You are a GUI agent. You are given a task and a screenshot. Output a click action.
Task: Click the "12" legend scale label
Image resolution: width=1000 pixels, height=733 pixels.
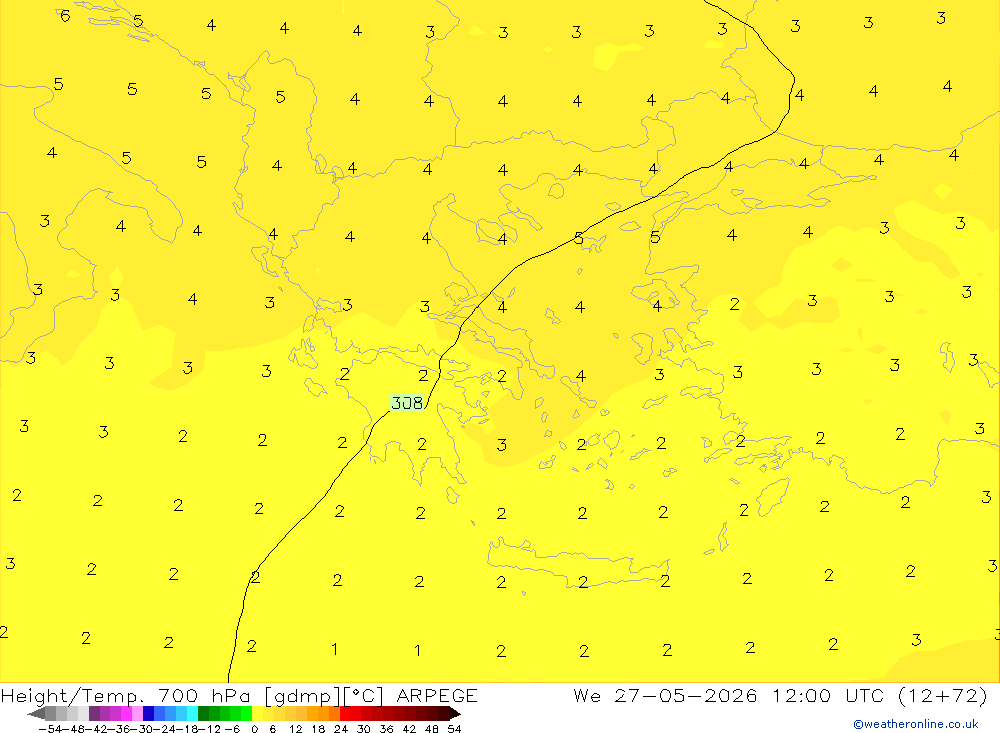click(295, 729)
